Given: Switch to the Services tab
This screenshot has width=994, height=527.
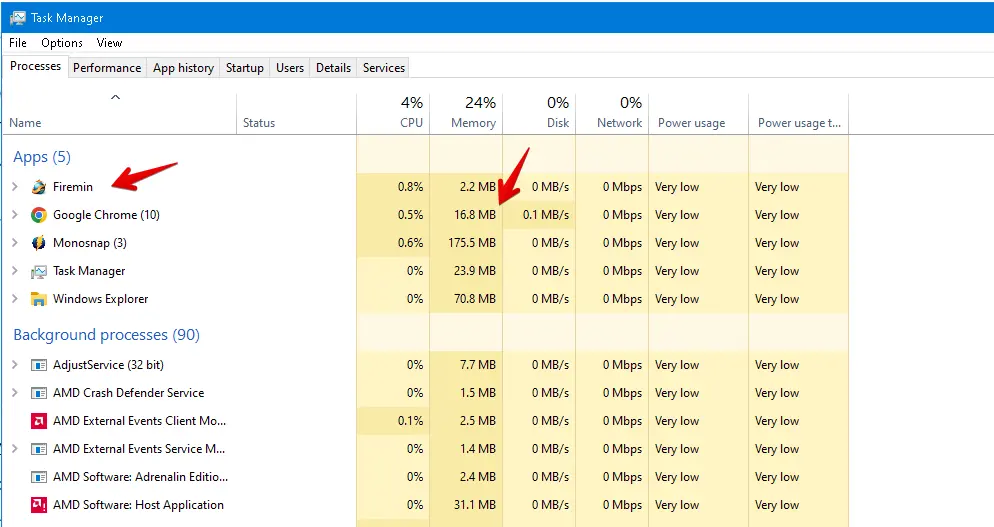Looking at the screenshot, I should click(x=384, y=68).
